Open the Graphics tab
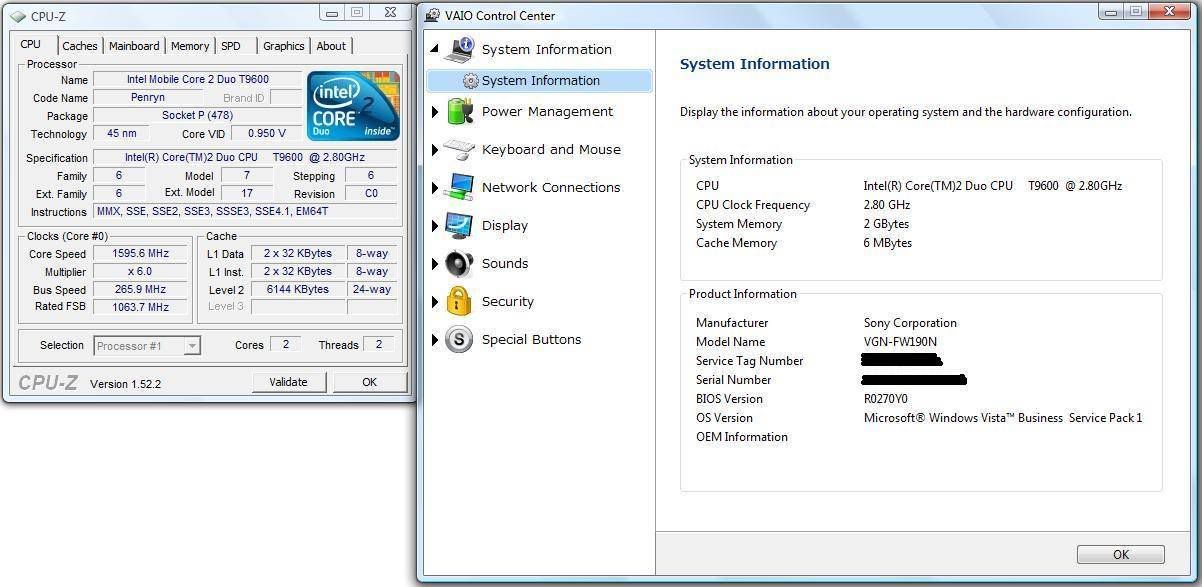This screenshot has height=587, width=1202. click(284, 46)
